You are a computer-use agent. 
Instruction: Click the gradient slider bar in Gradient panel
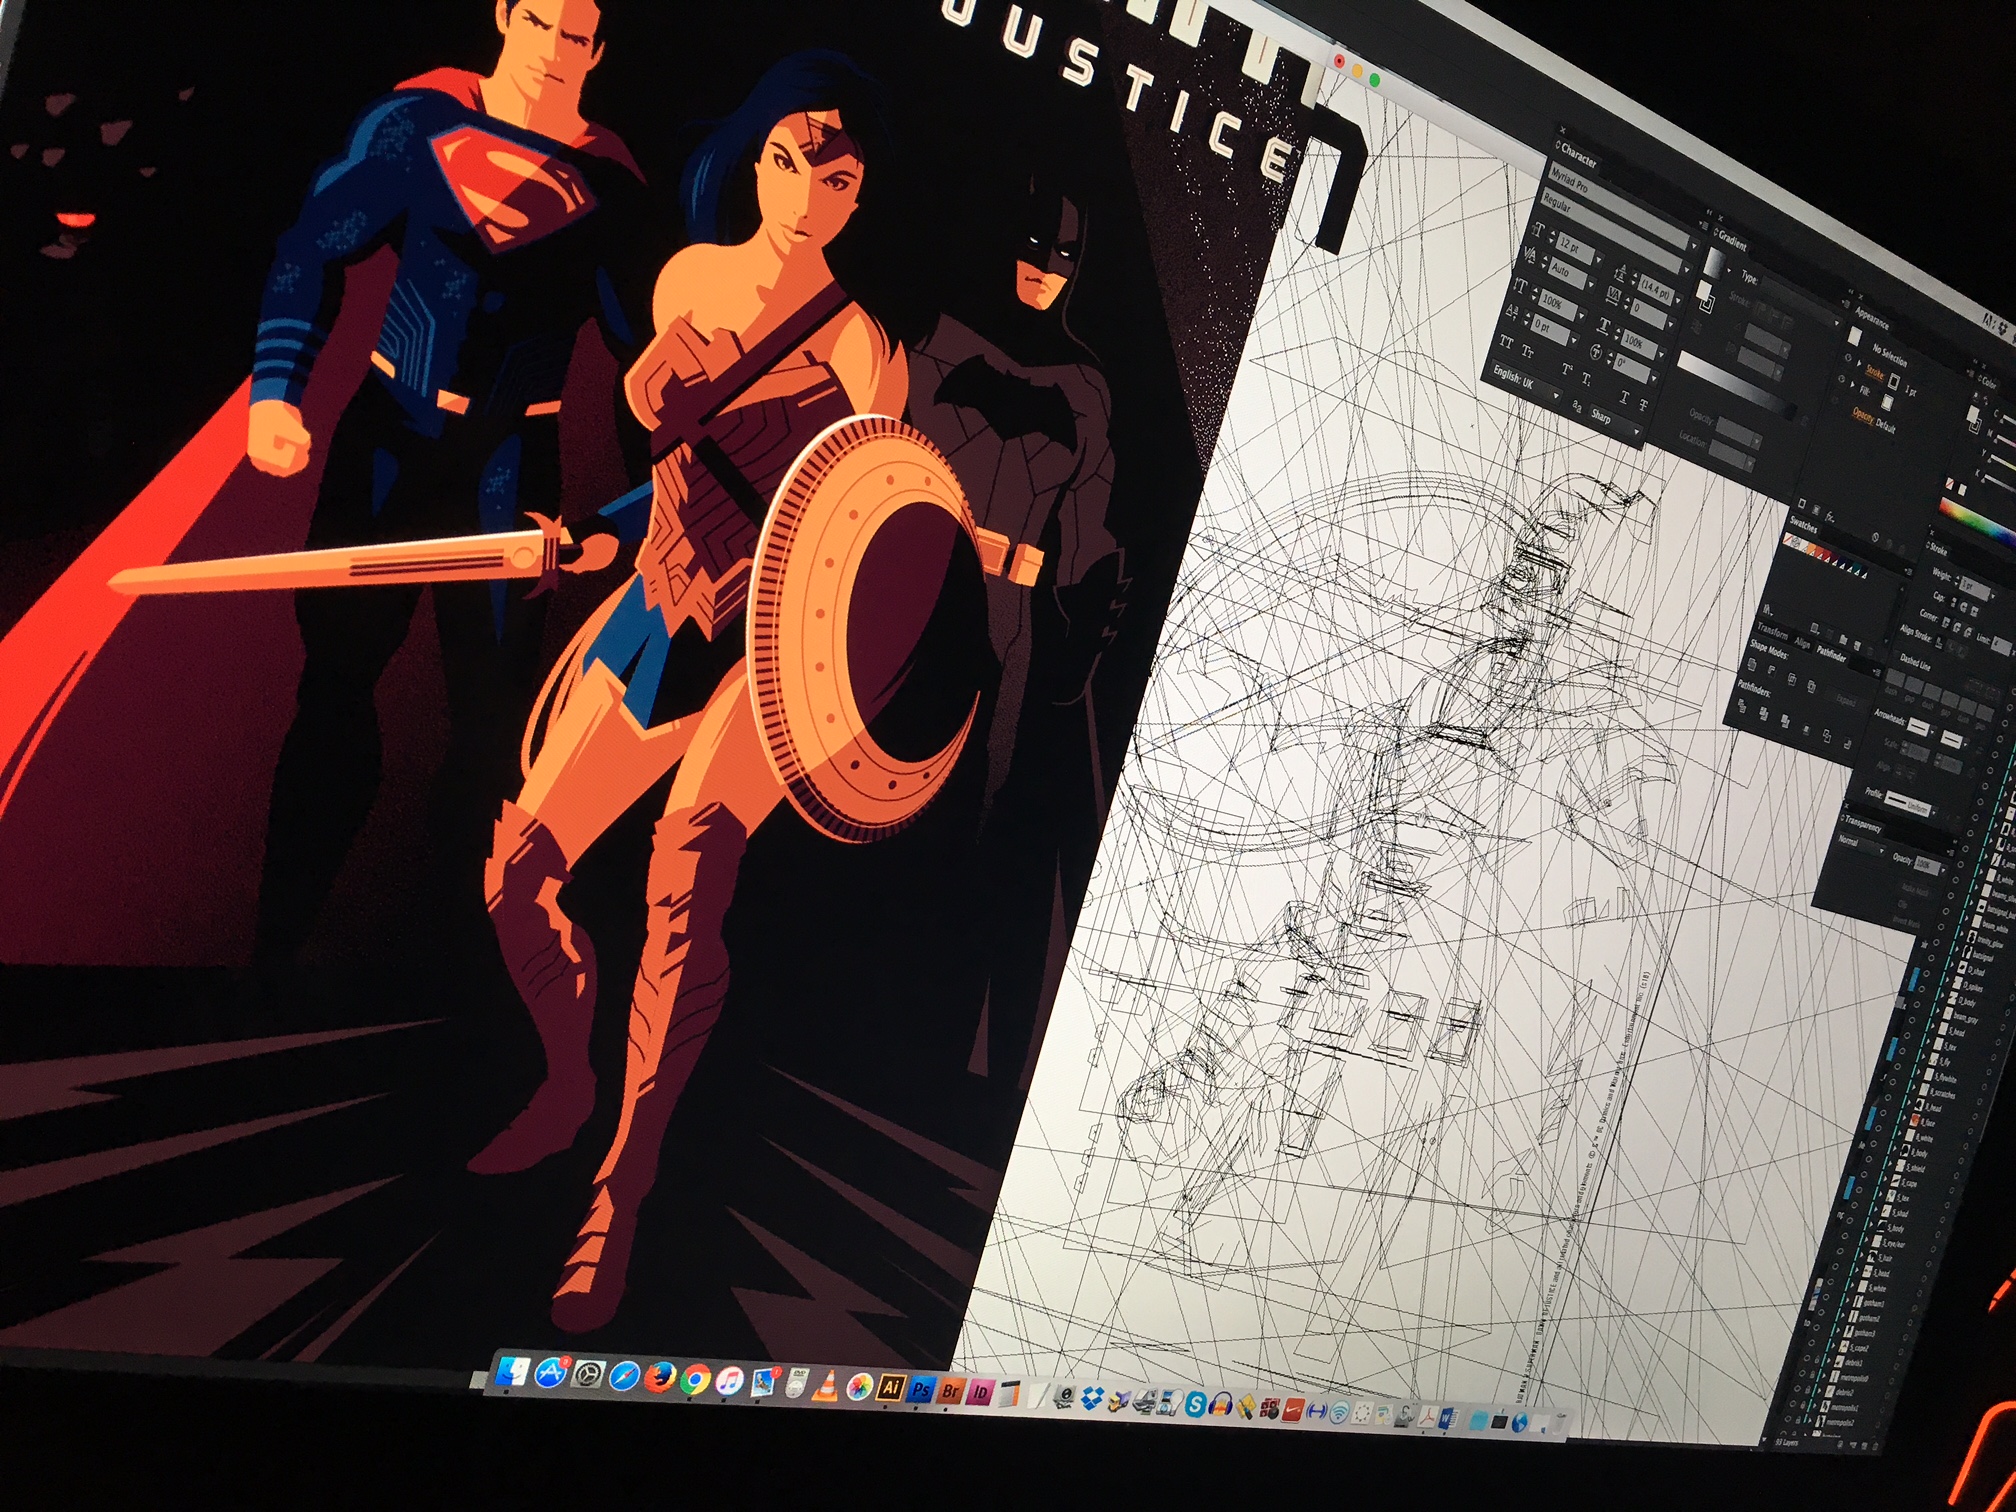click(1737, 384)
